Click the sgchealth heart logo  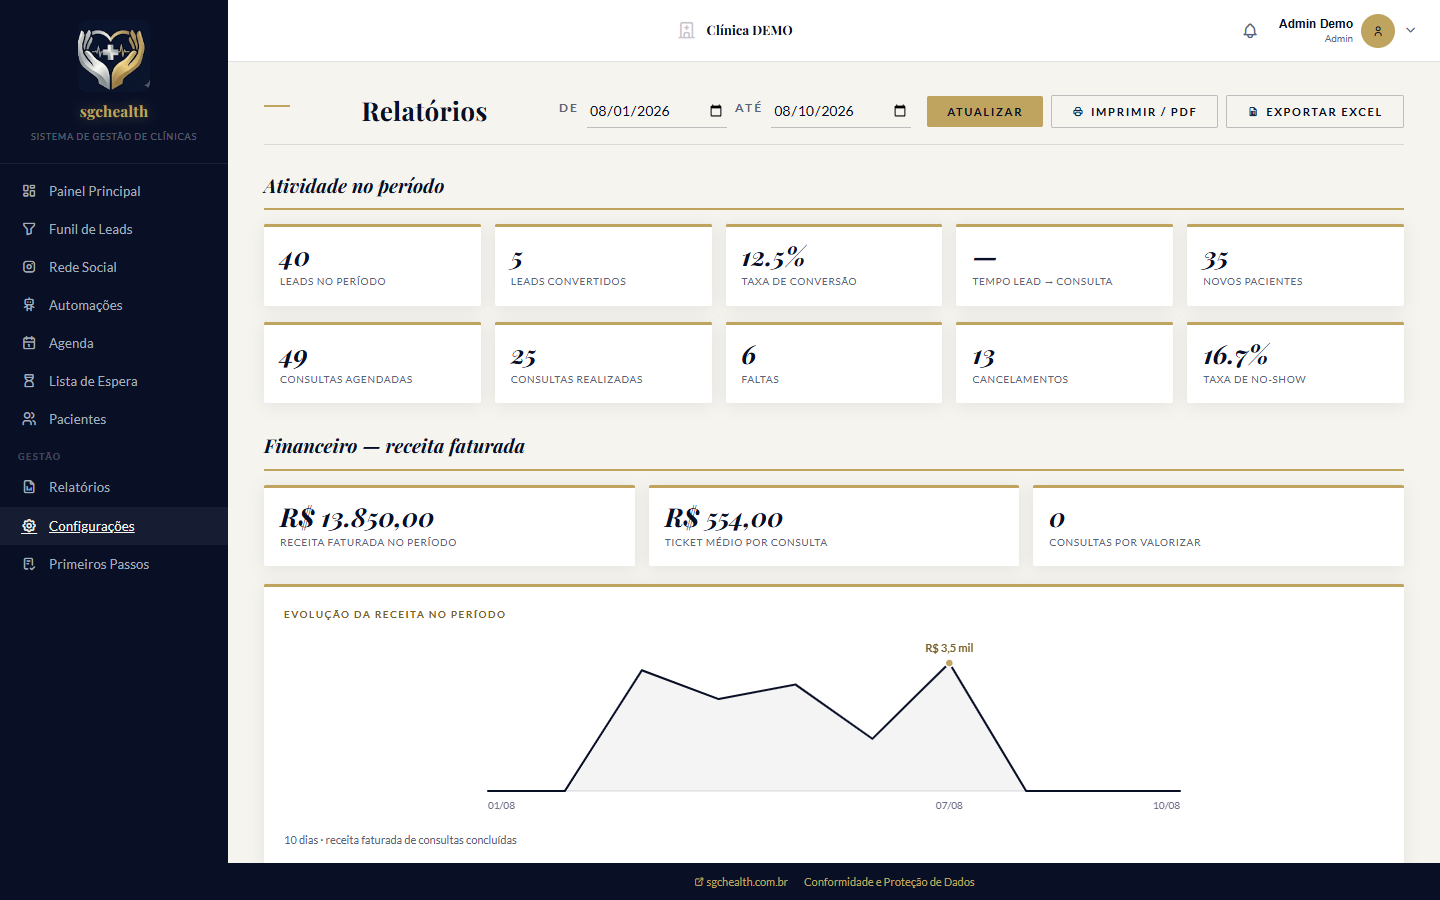click(x=113, y=58)
